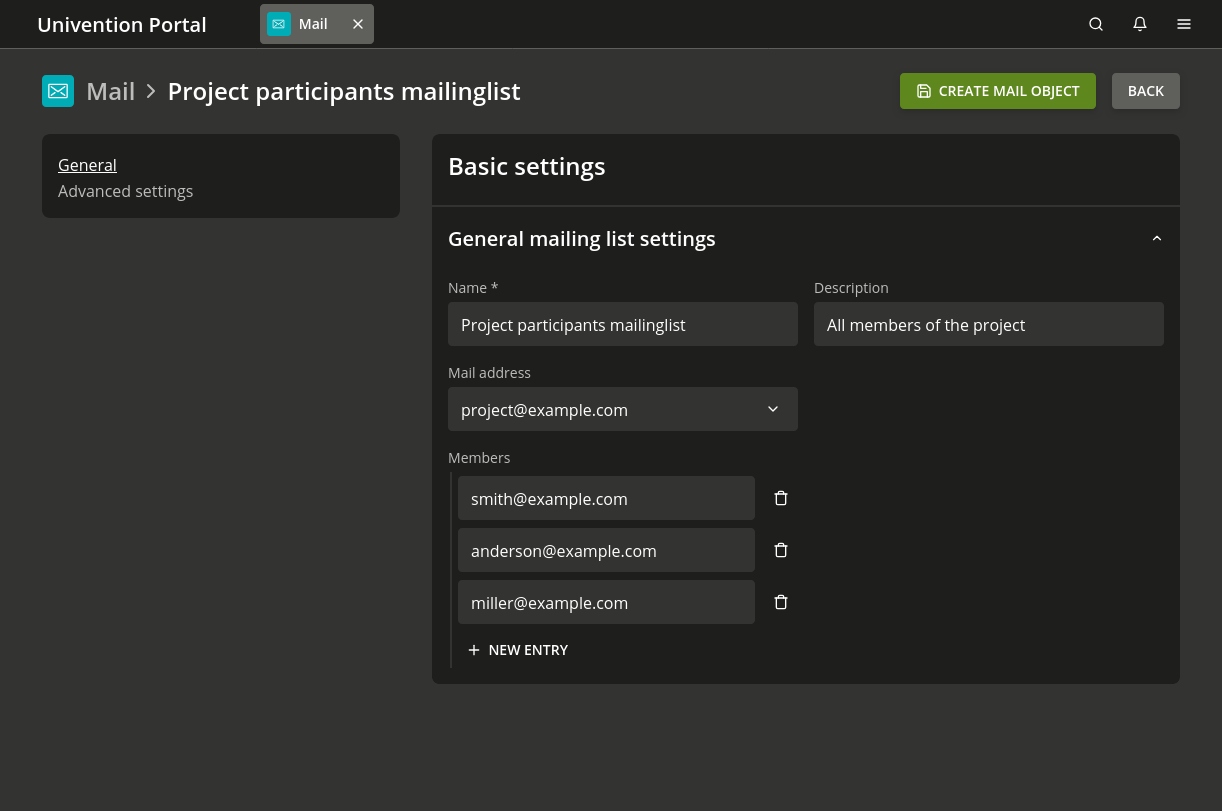Image resolution: width=1222 pixels, height=811 pixels.
Task: Click the Name input field
Action: [x=622, y=325]
